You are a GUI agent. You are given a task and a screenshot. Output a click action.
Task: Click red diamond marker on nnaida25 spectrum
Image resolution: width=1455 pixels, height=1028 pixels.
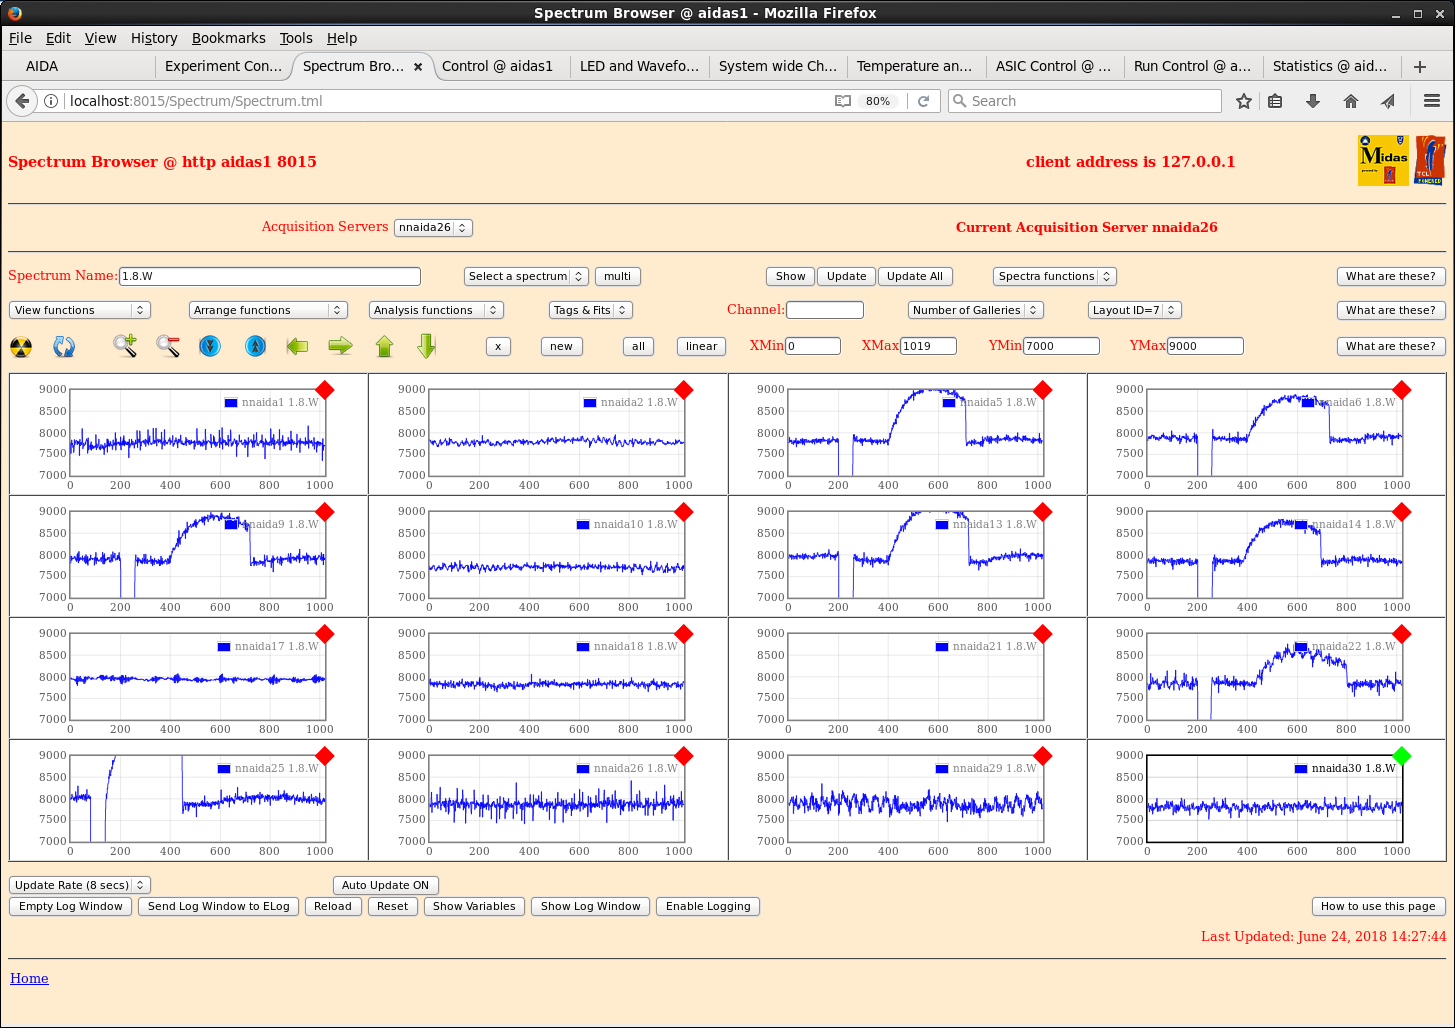(325, 756)
